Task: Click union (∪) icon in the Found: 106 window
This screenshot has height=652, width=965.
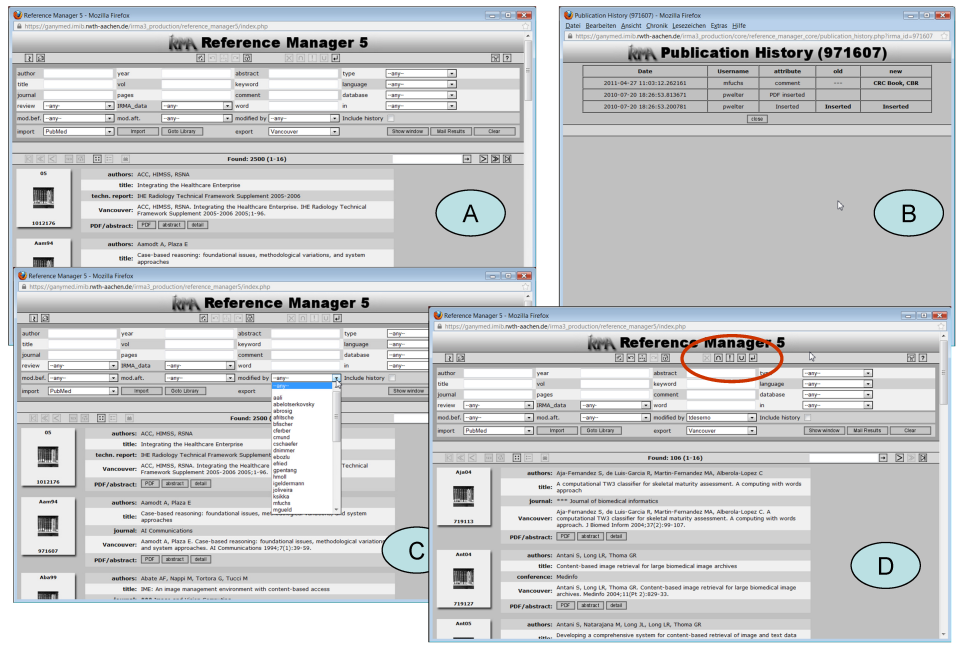Action: pyautogui.click(x=741, y=358)
